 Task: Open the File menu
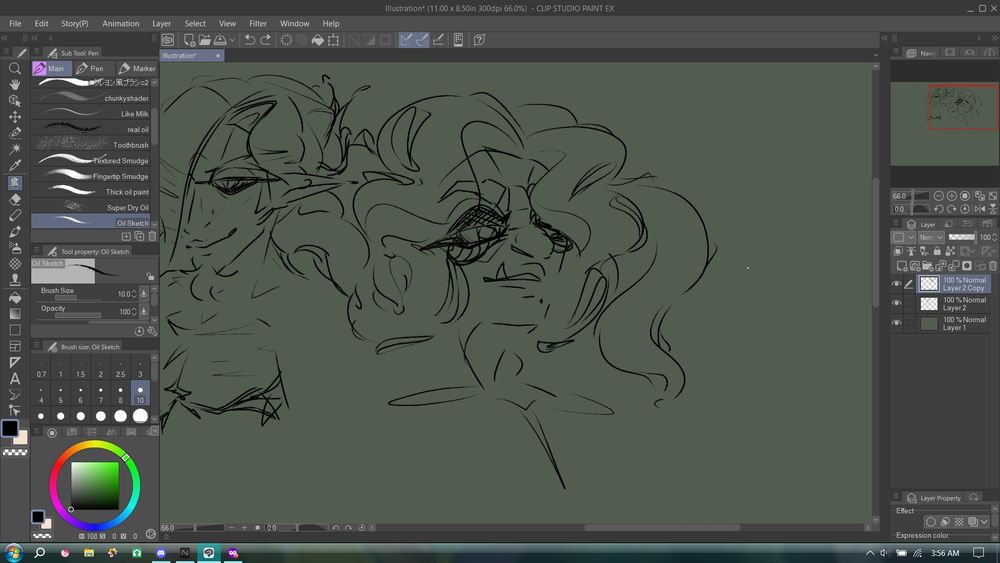click(15, 24)
